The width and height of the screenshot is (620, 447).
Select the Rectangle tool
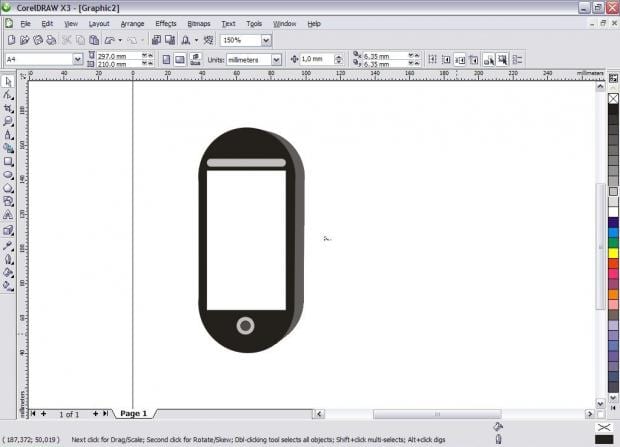[8, 161]
